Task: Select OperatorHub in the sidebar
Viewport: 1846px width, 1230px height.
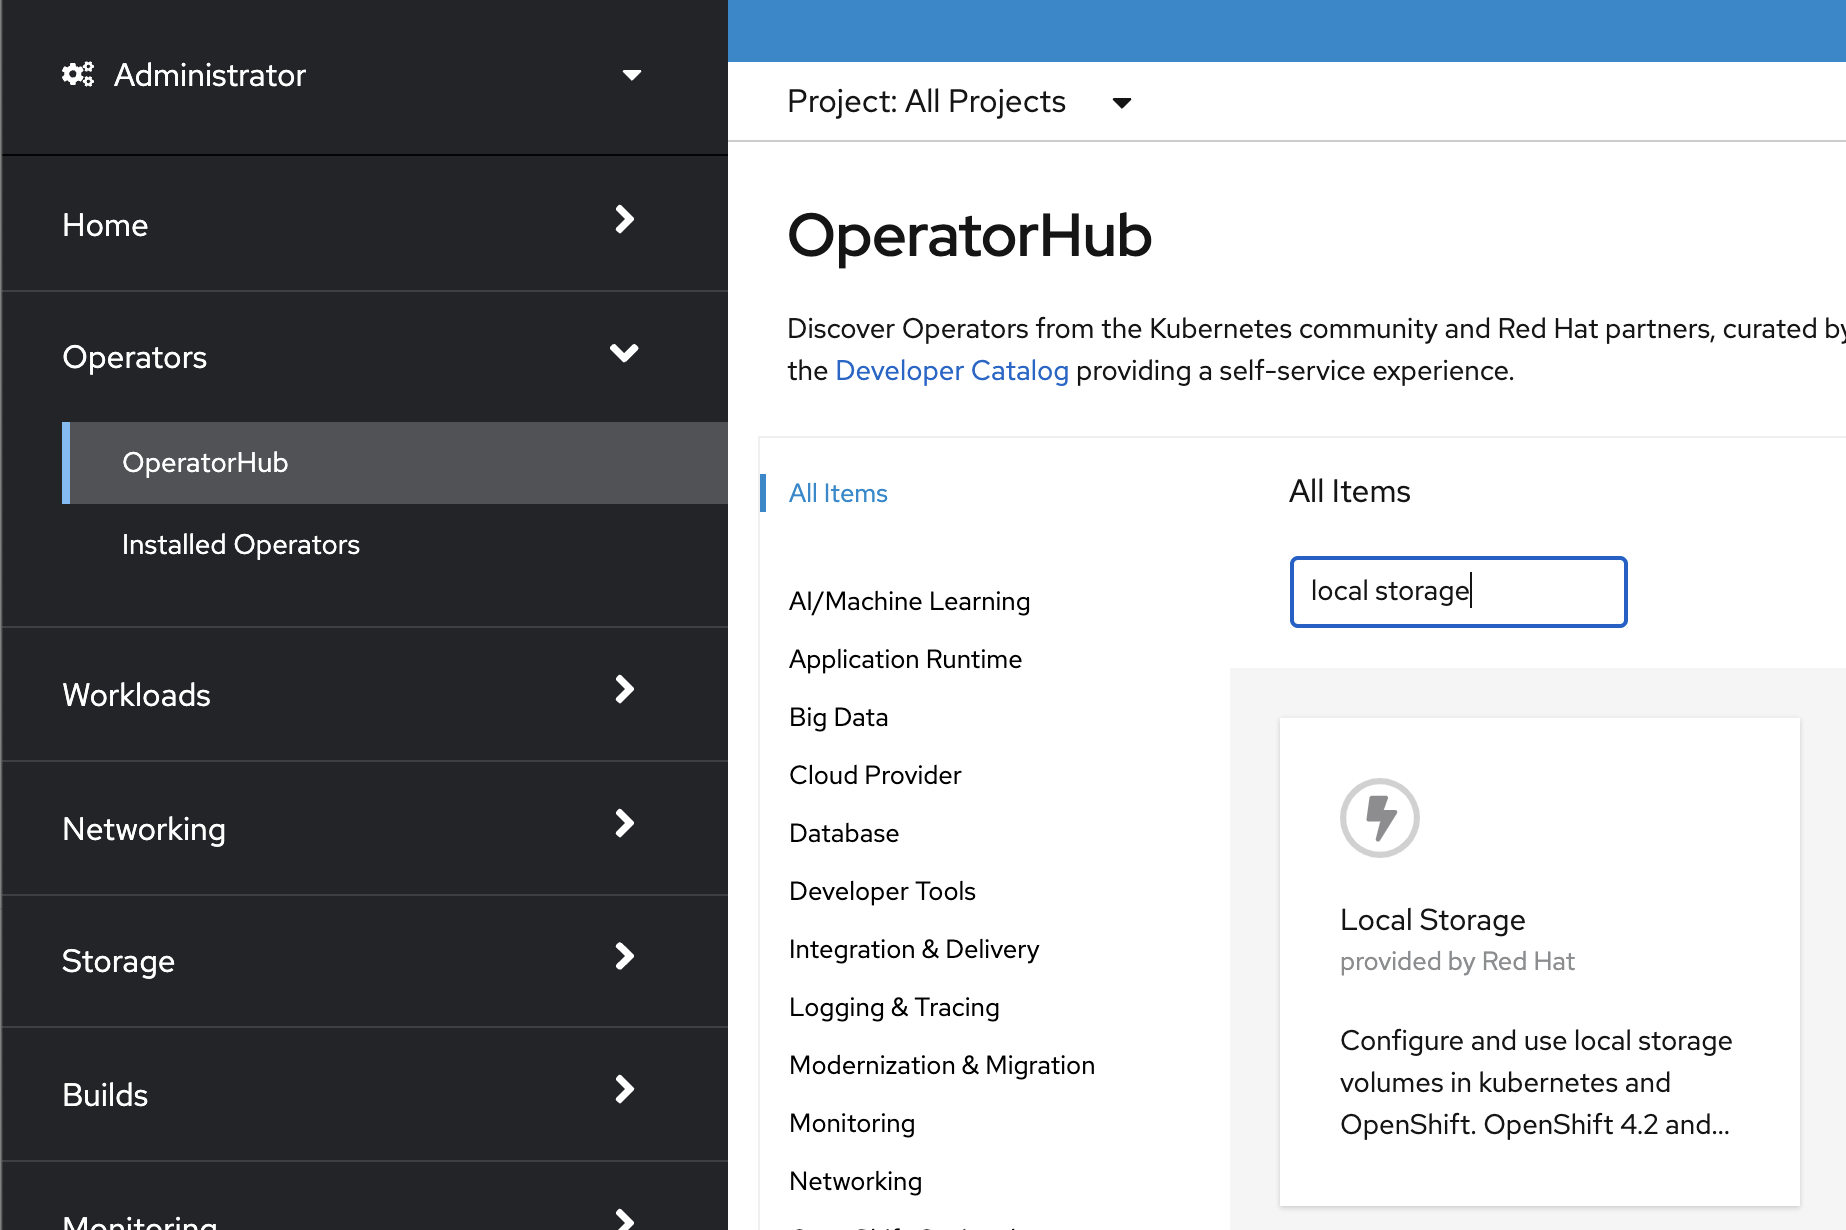Action: 395,463
